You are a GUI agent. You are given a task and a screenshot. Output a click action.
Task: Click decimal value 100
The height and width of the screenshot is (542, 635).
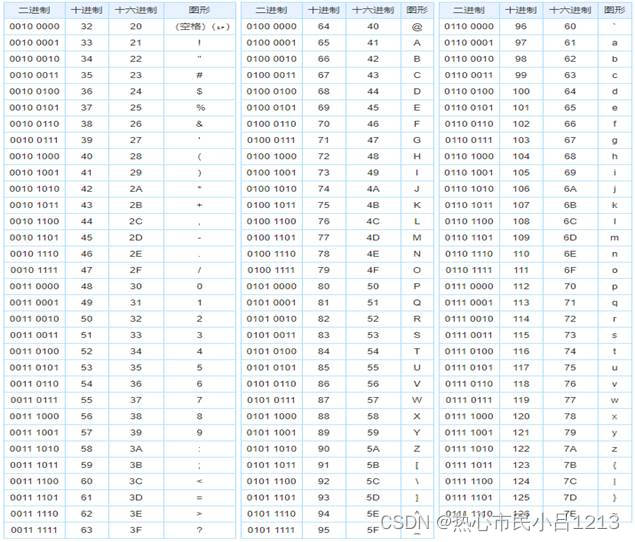click(x=521, y=92)
